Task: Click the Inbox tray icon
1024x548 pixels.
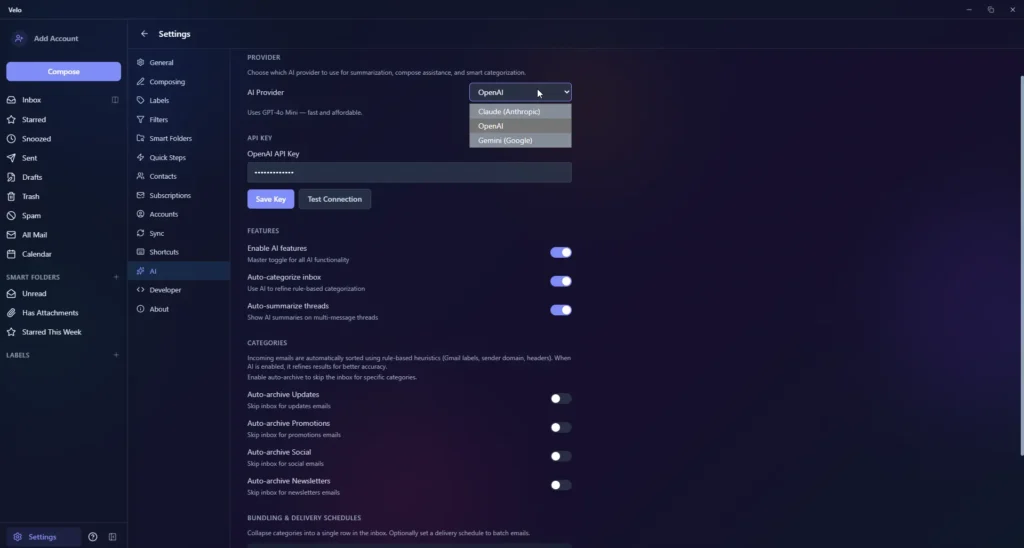Action: click(x=11, y=100)
